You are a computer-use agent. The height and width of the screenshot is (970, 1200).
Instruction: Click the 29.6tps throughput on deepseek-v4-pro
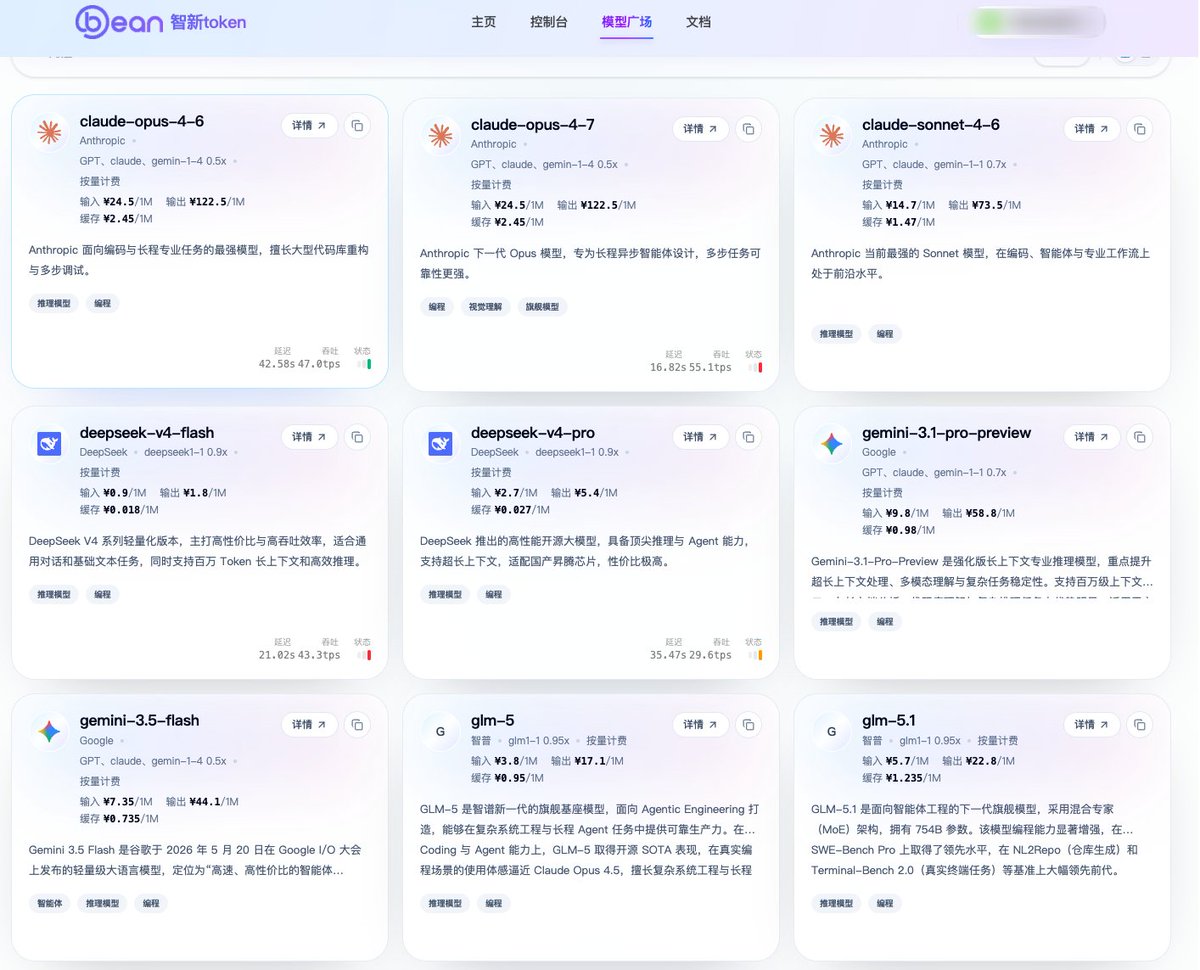click(711, 656)
